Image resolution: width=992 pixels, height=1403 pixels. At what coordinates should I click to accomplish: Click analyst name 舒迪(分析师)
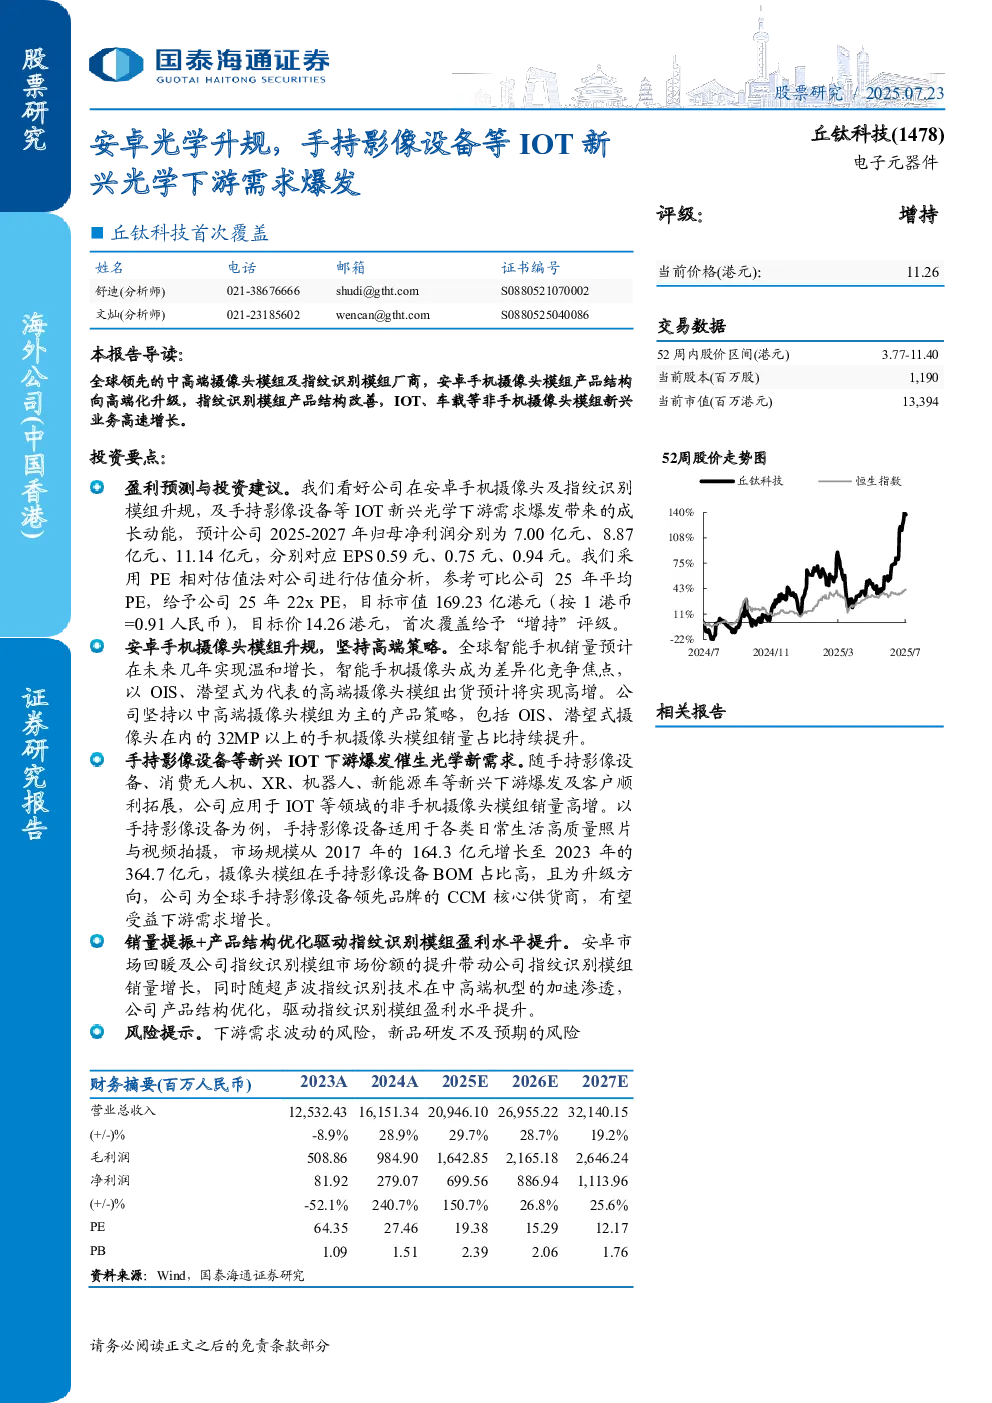130,291
